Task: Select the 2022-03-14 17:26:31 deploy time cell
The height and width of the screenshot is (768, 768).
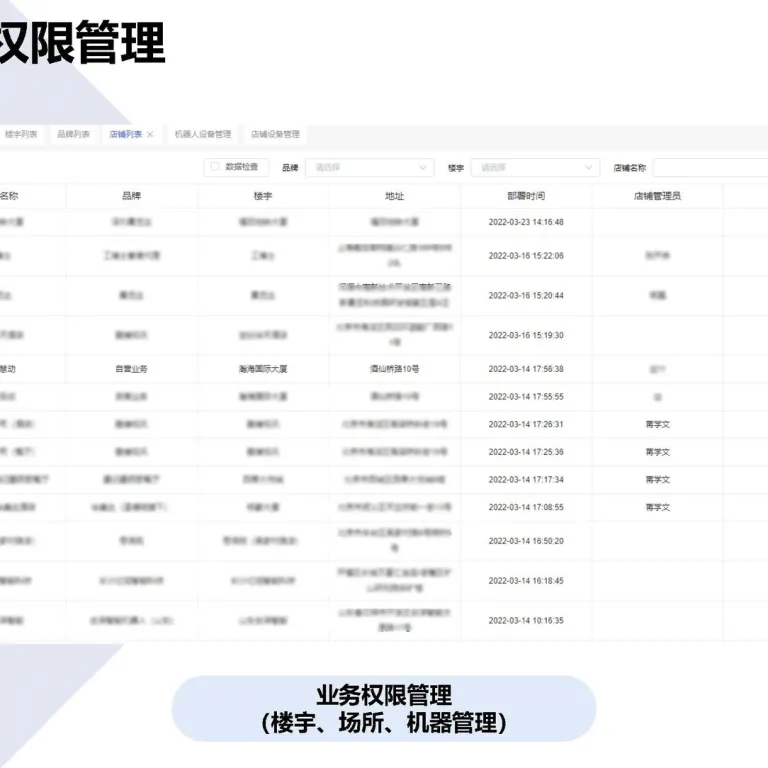Action: pyautogui.click(x=526, y=424)
